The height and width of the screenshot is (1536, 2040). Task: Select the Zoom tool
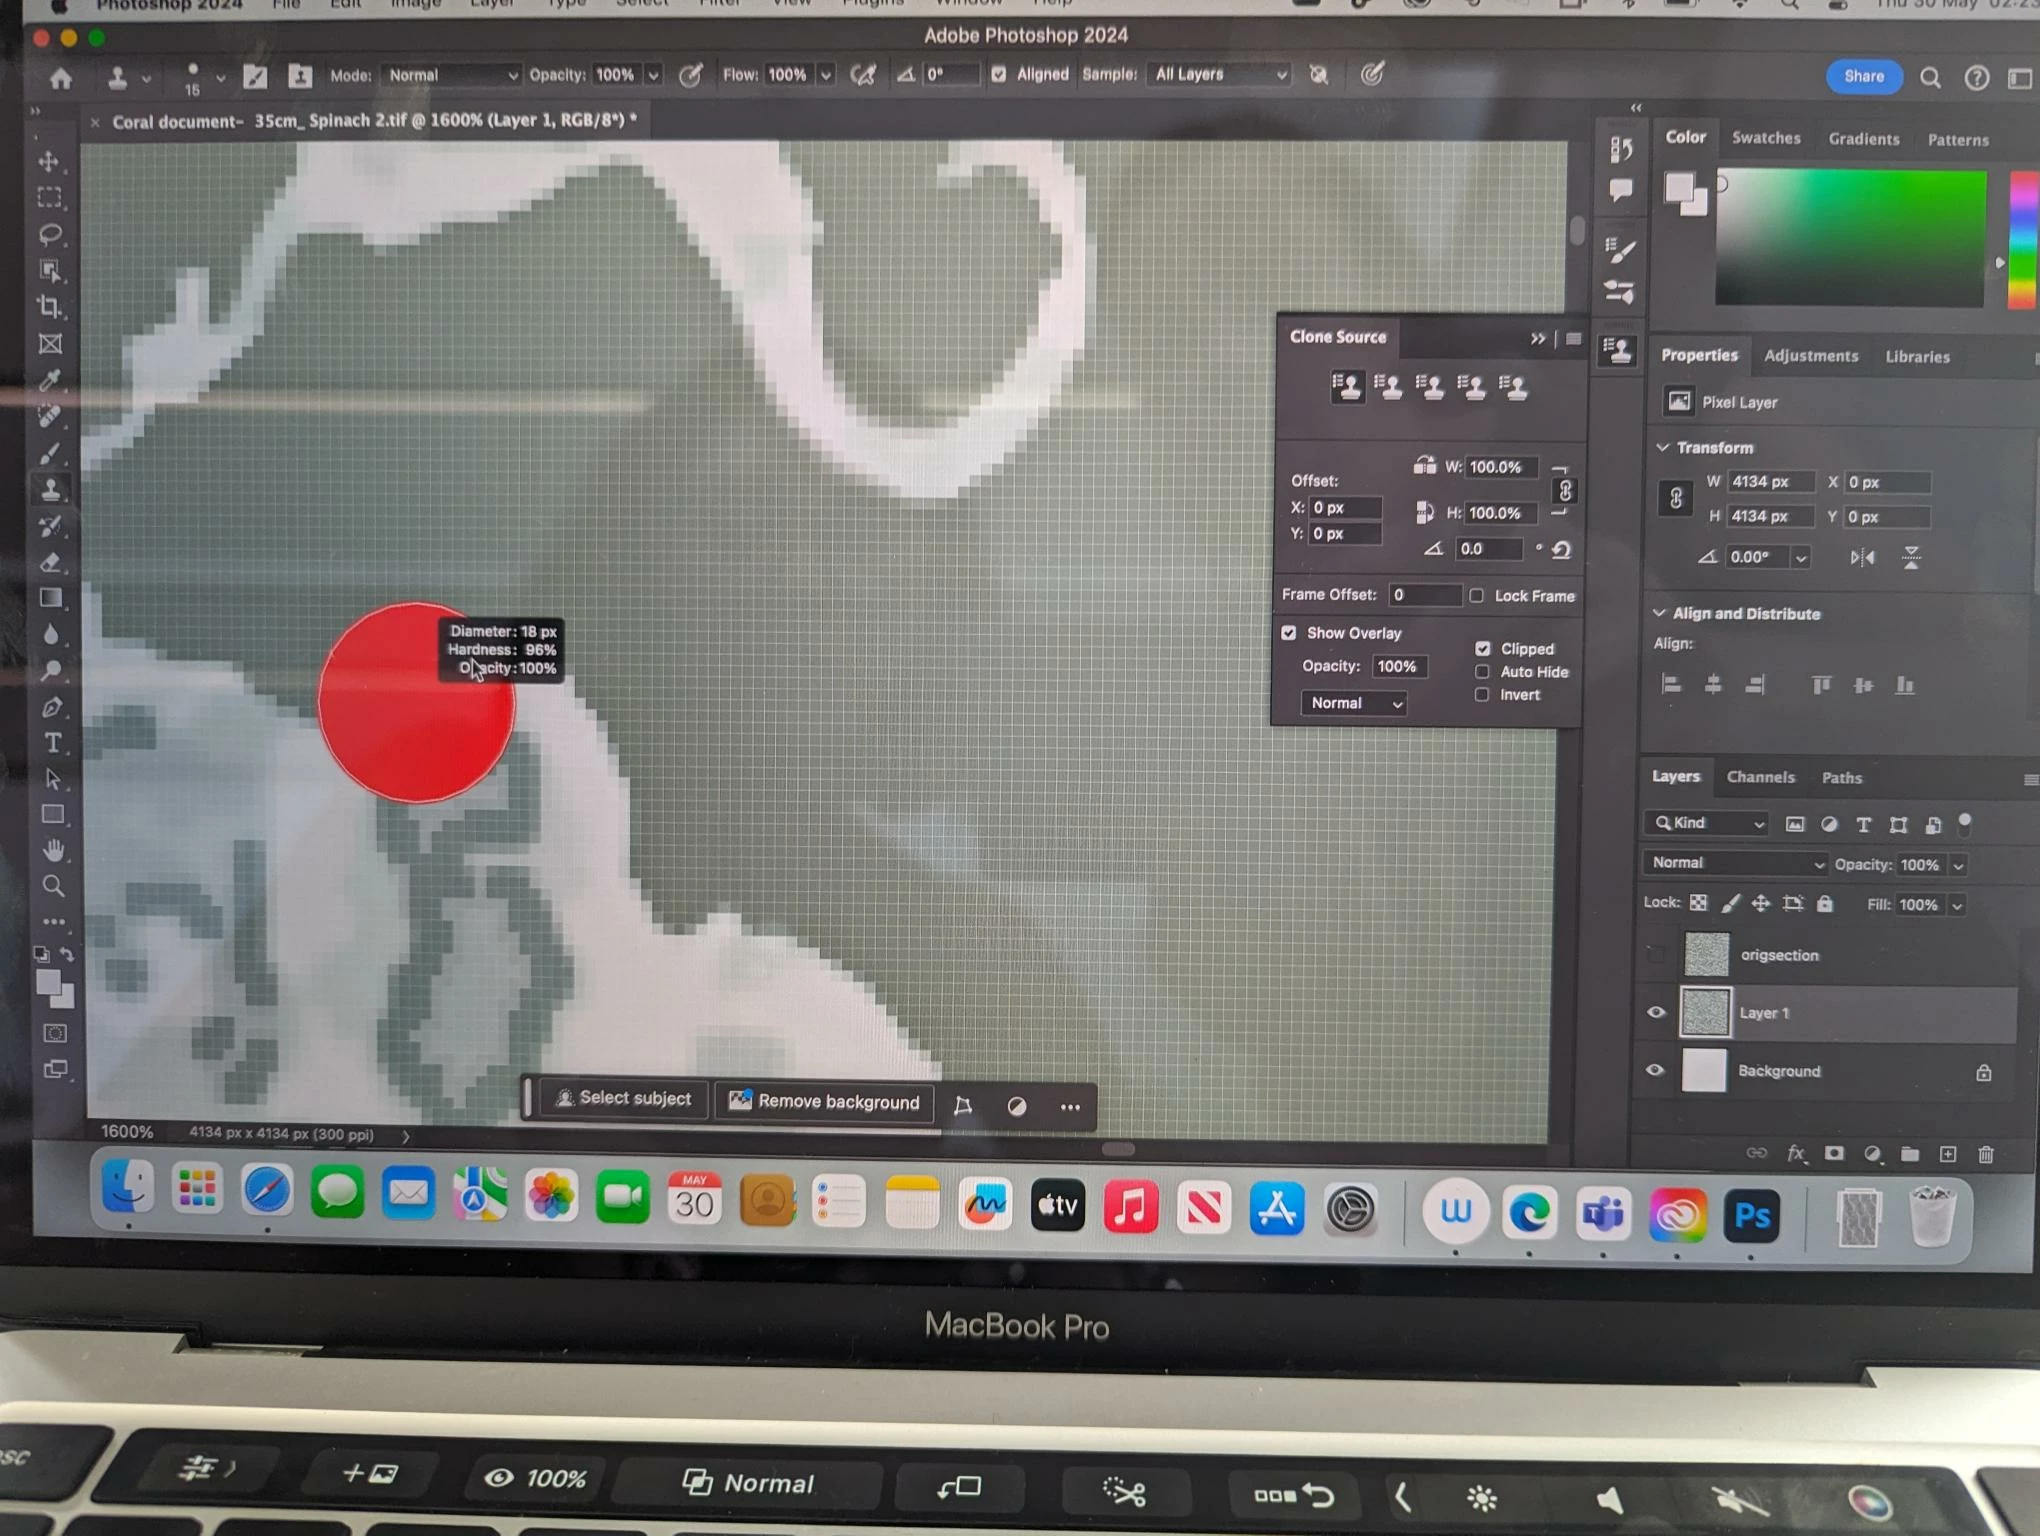[53, 887]
